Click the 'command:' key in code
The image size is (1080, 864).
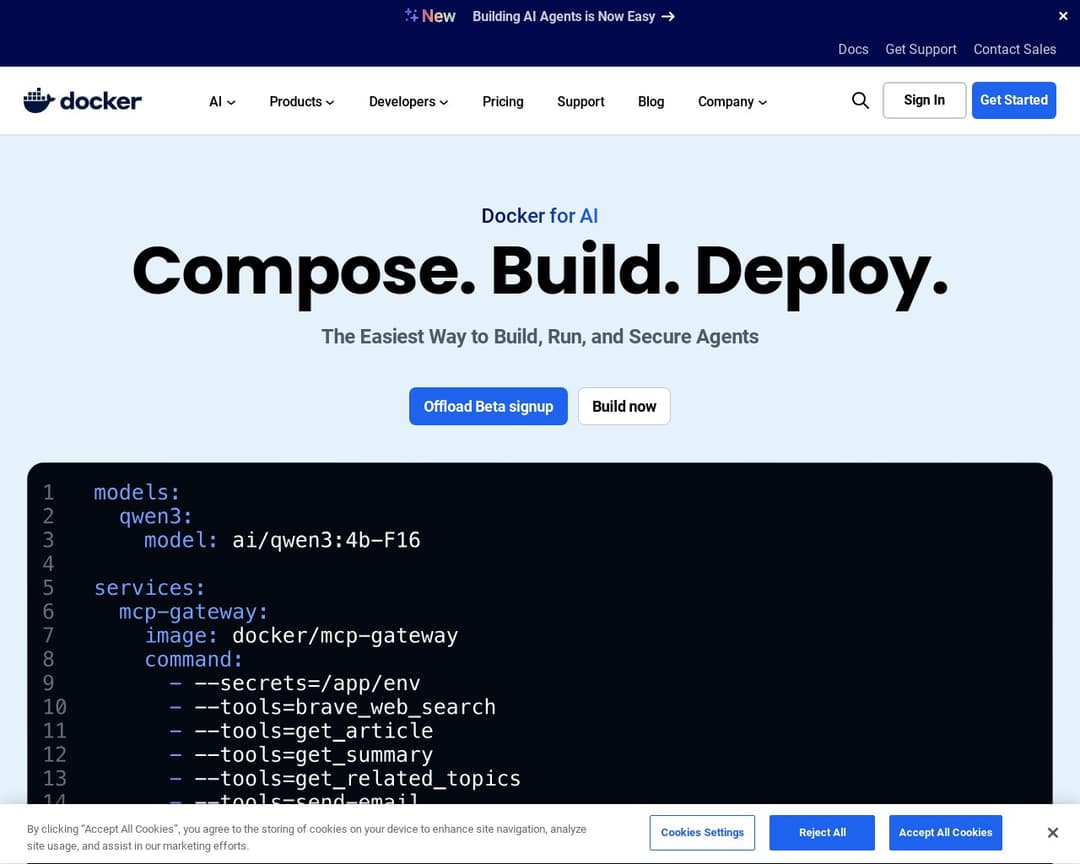(x=194, y=659)
